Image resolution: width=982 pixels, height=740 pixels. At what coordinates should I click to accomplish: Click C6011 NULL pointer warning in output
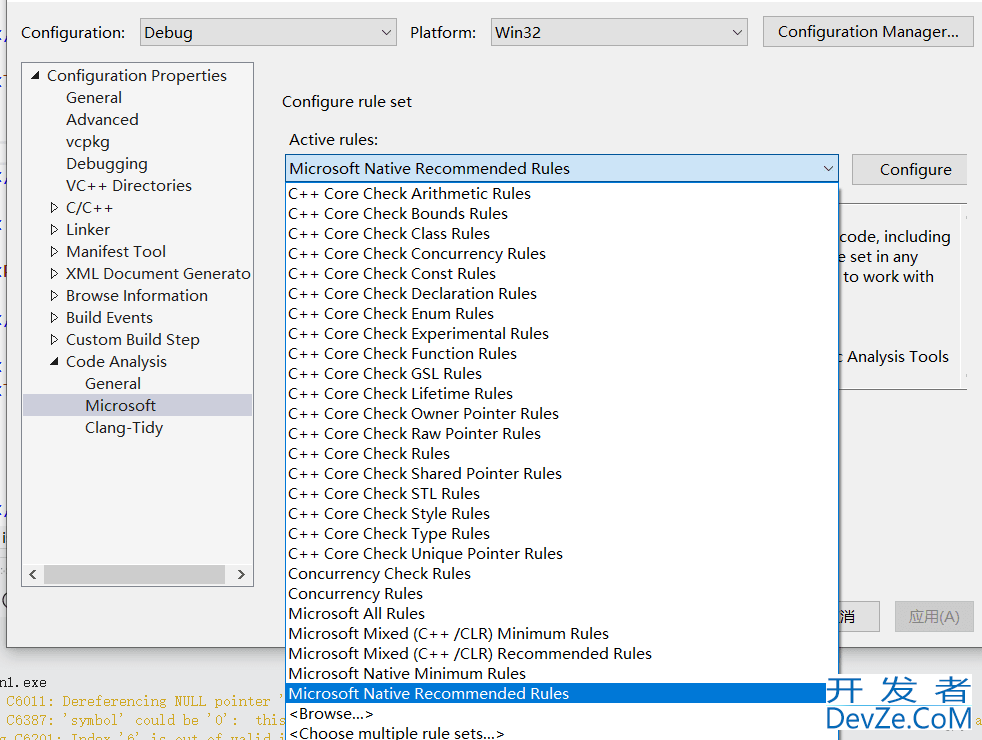point(144,701)
